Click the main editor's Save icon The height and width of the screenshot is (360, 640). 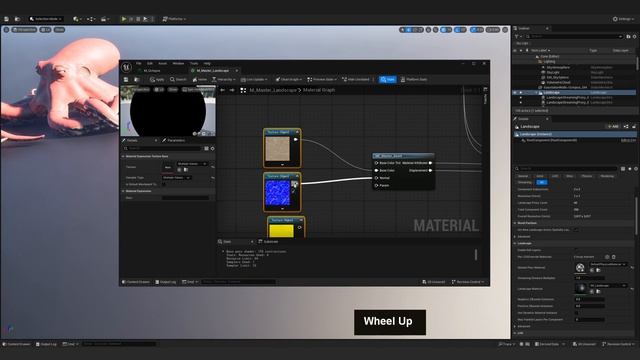tap(7, 19)
